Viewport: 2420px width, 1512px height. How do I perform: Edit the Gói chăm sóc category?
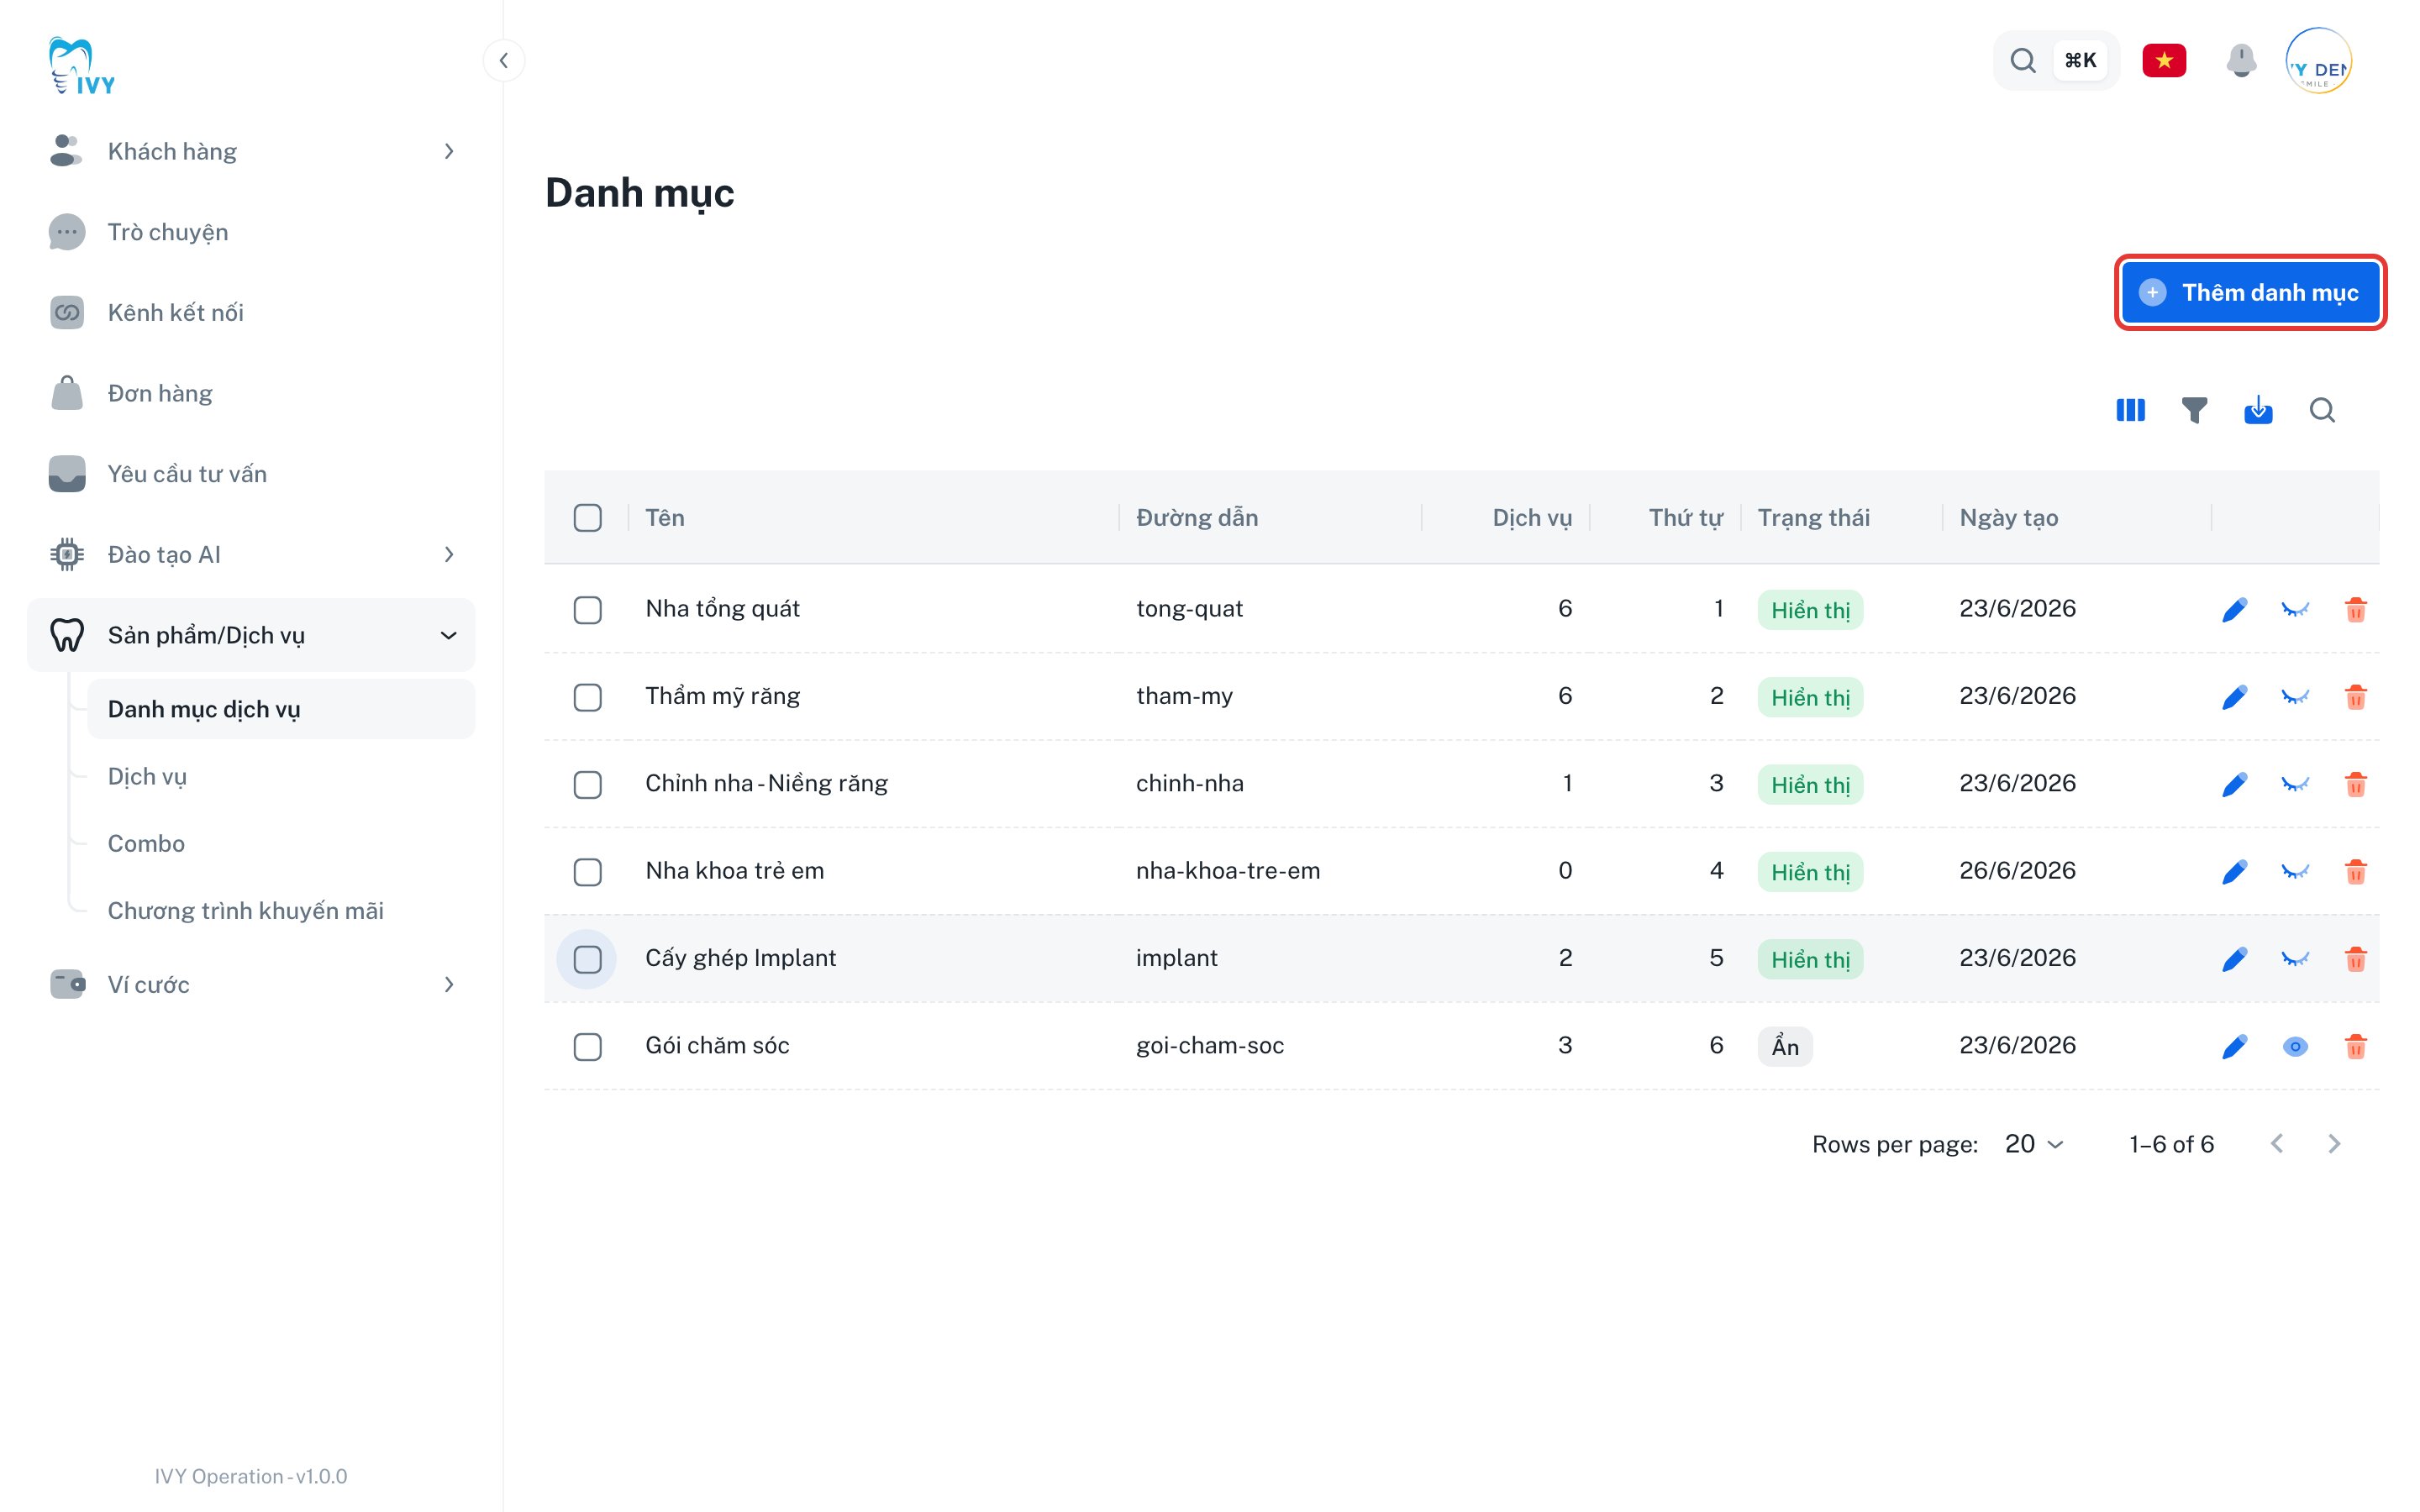2234,1046
